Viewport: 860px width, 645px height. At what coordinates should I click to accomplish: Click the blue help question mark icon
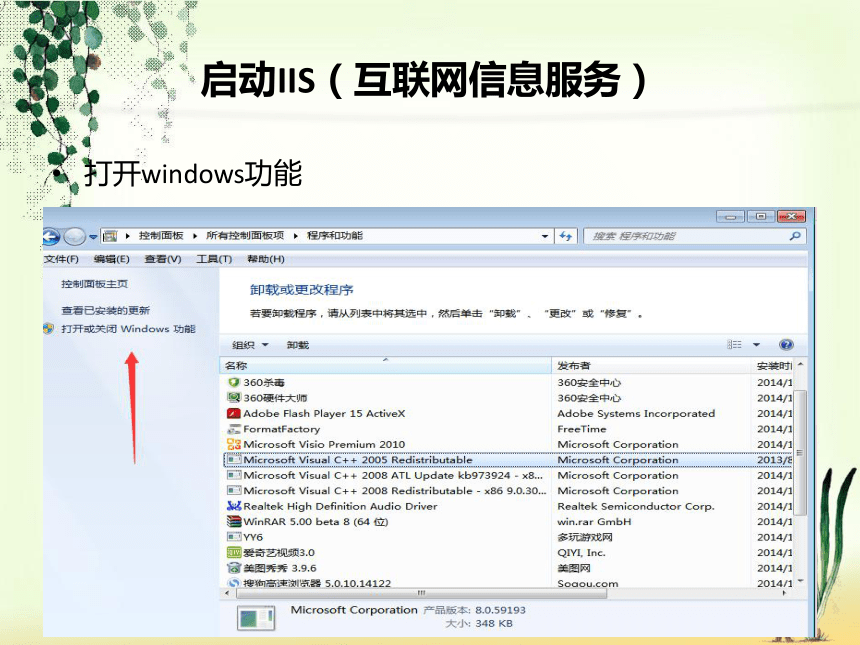coord(786,344)
